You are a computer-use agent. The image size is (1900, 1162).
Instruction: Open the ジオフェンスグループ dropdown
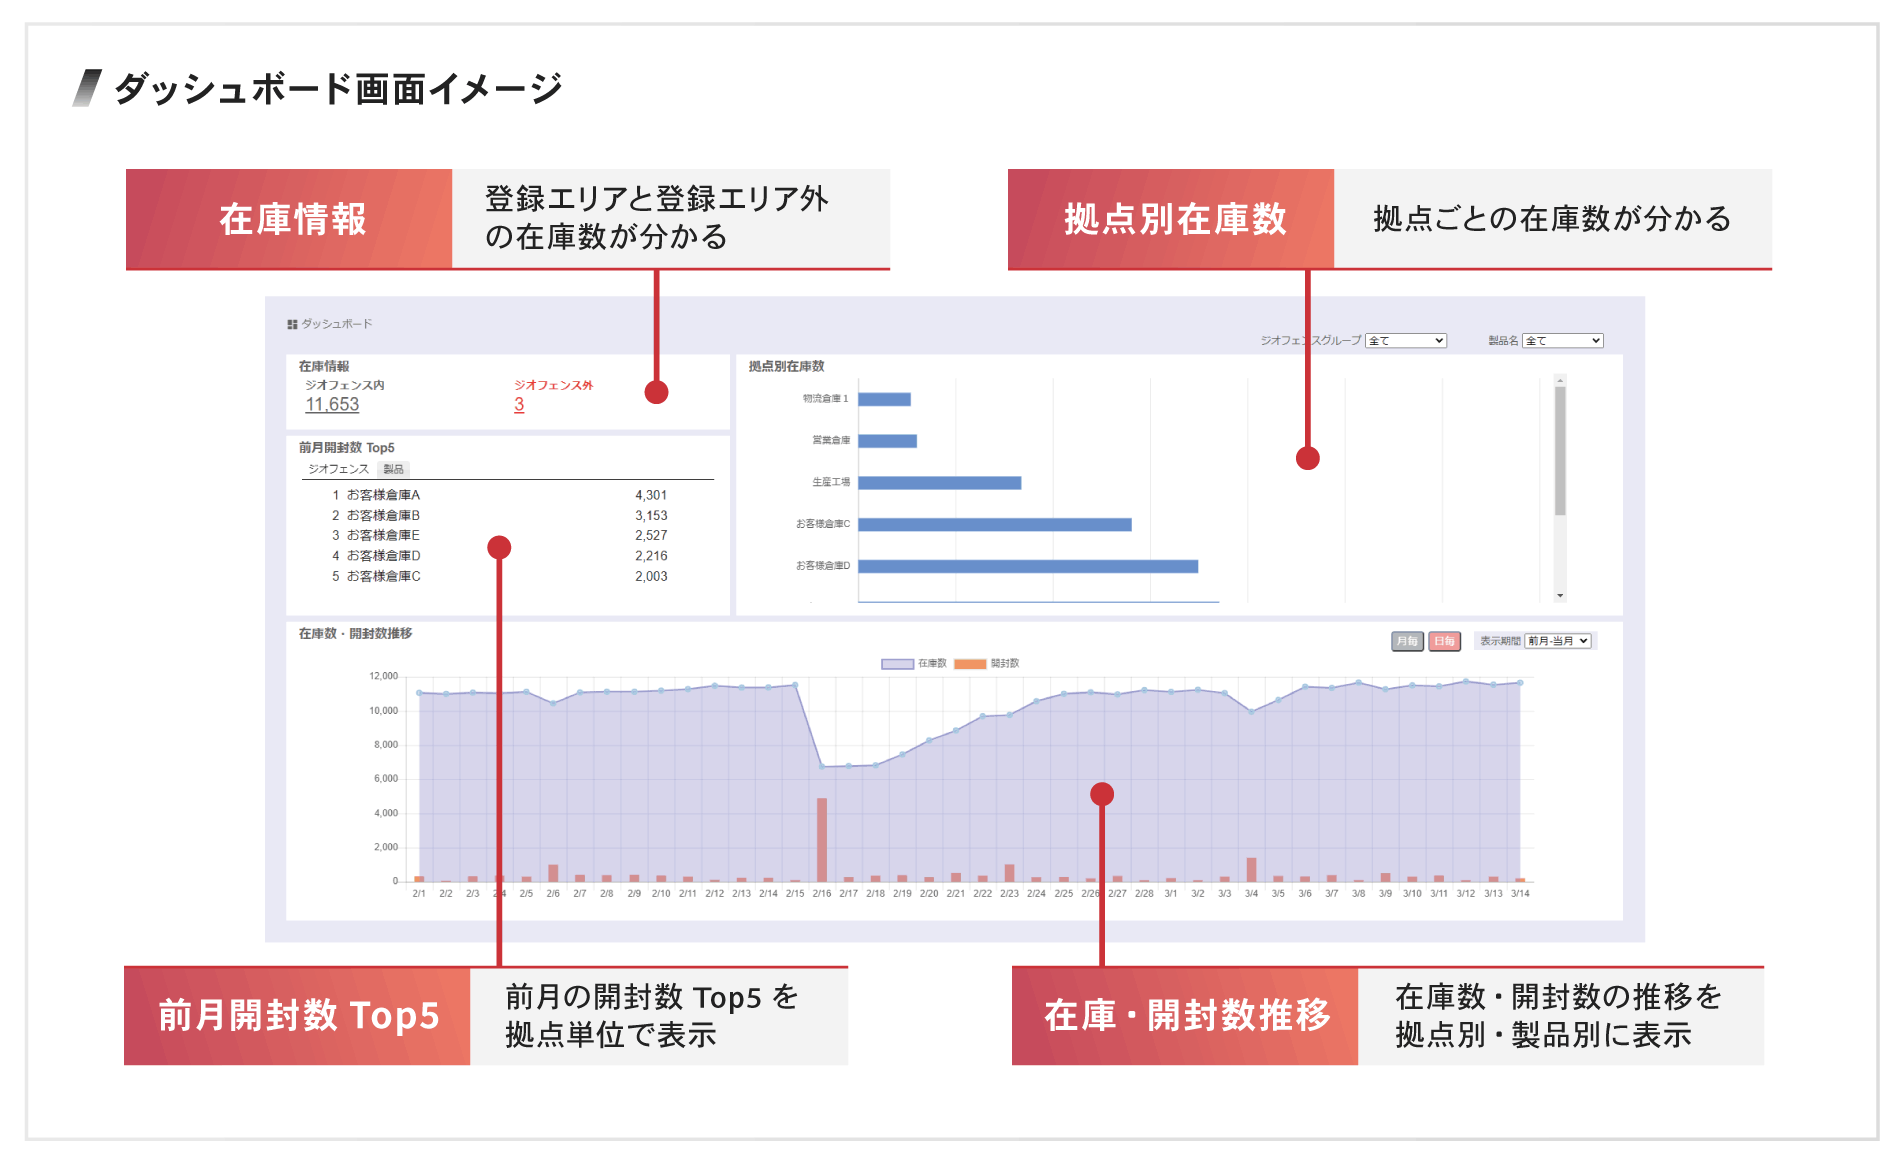(1406, 341)
